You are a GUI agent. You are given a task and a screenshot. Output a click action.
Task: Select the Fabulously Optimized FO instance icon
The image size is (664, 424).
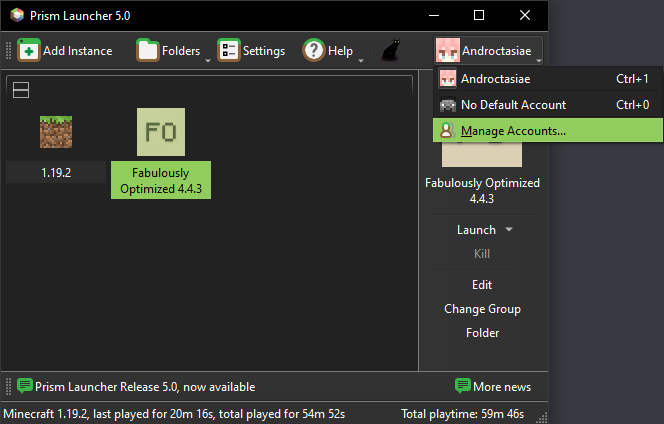click(x=161, y=132)
